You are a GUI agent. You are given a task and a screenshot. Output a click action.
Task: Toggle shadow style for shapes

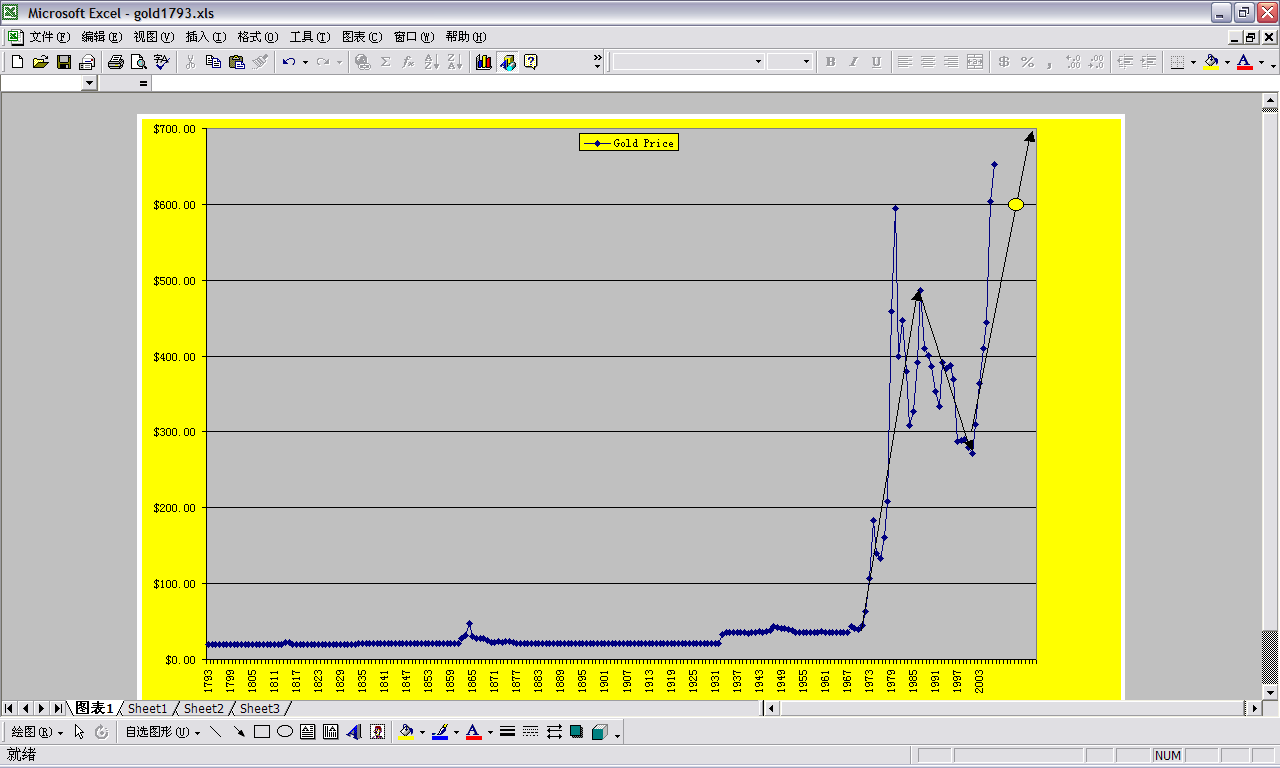[x=575, y=731]
